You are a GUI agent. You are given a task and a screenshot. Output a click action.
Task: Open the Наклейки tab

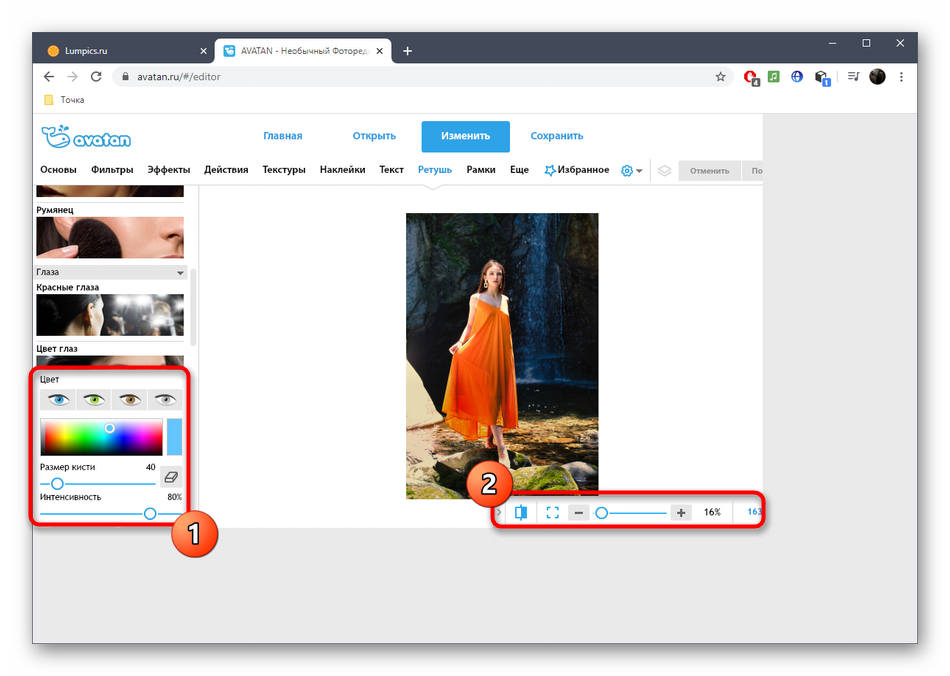(342, 170)
